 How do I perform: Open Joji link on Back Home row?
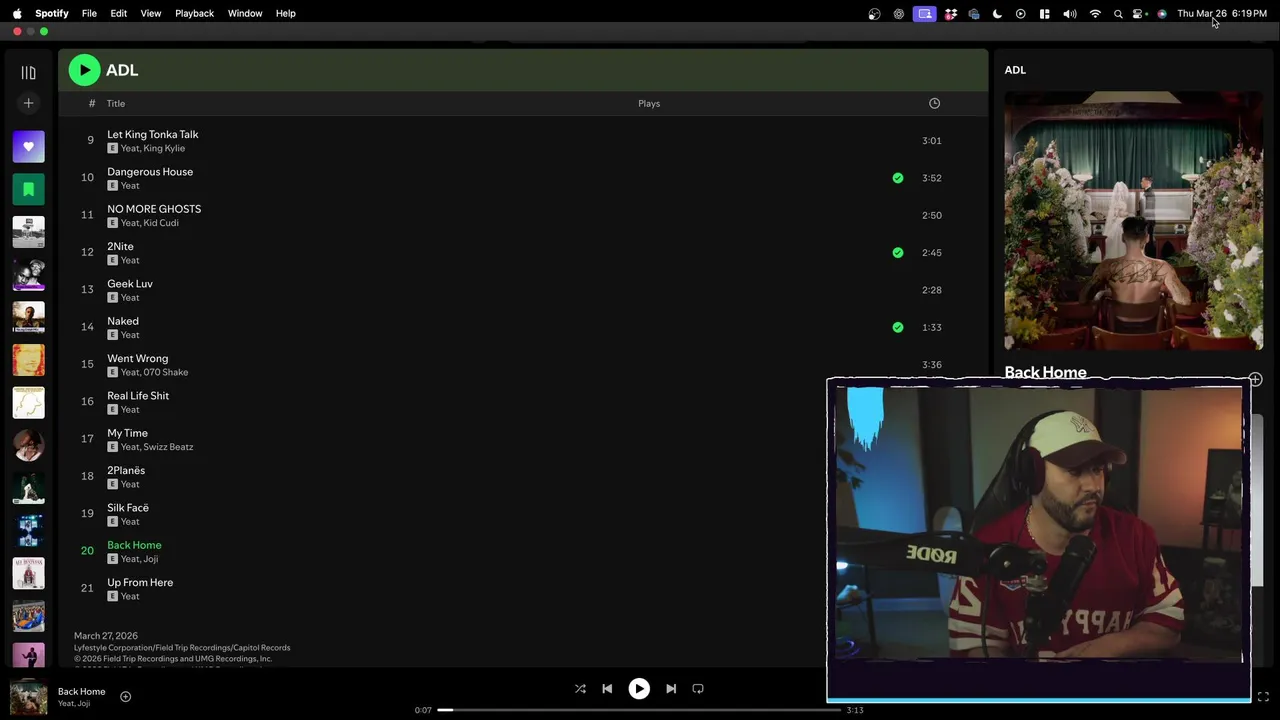pos(151,559)
